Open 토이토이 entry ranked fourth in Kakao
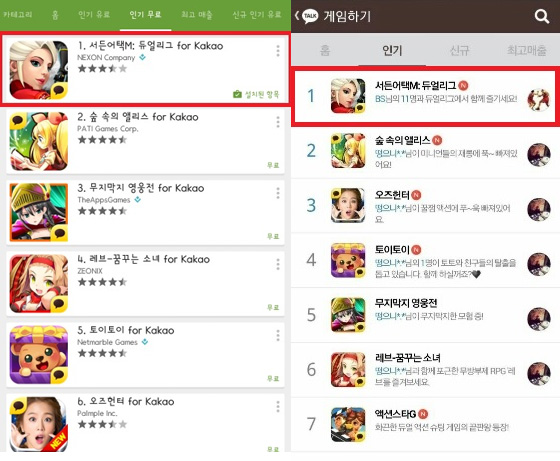This screenshot has height=461, width=560. [x=425, y=260]
